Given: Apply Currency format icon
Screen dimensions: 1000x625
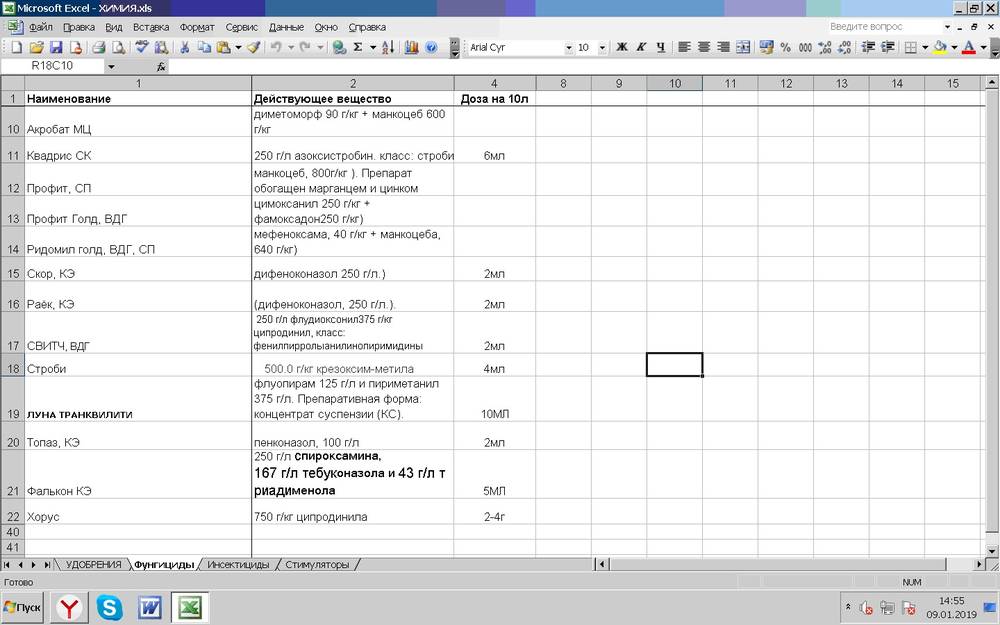Looking at the screenshot, I should click(767, 47).
